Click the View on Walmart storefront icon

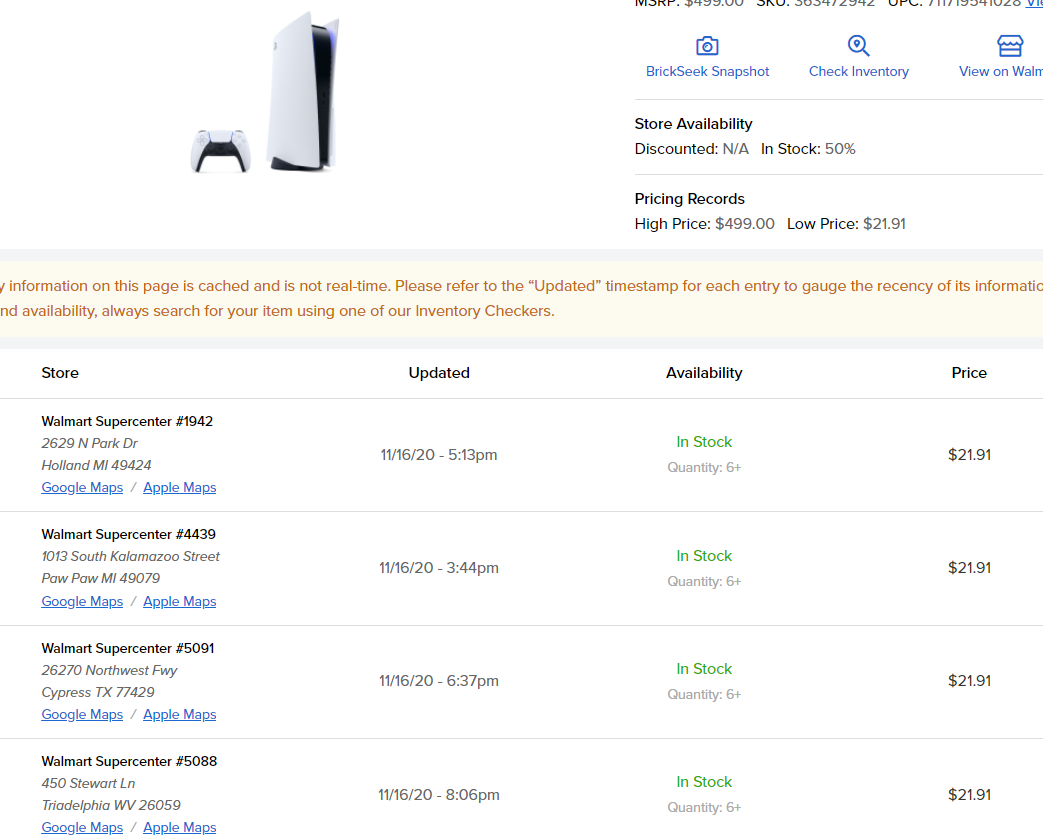1010,46
